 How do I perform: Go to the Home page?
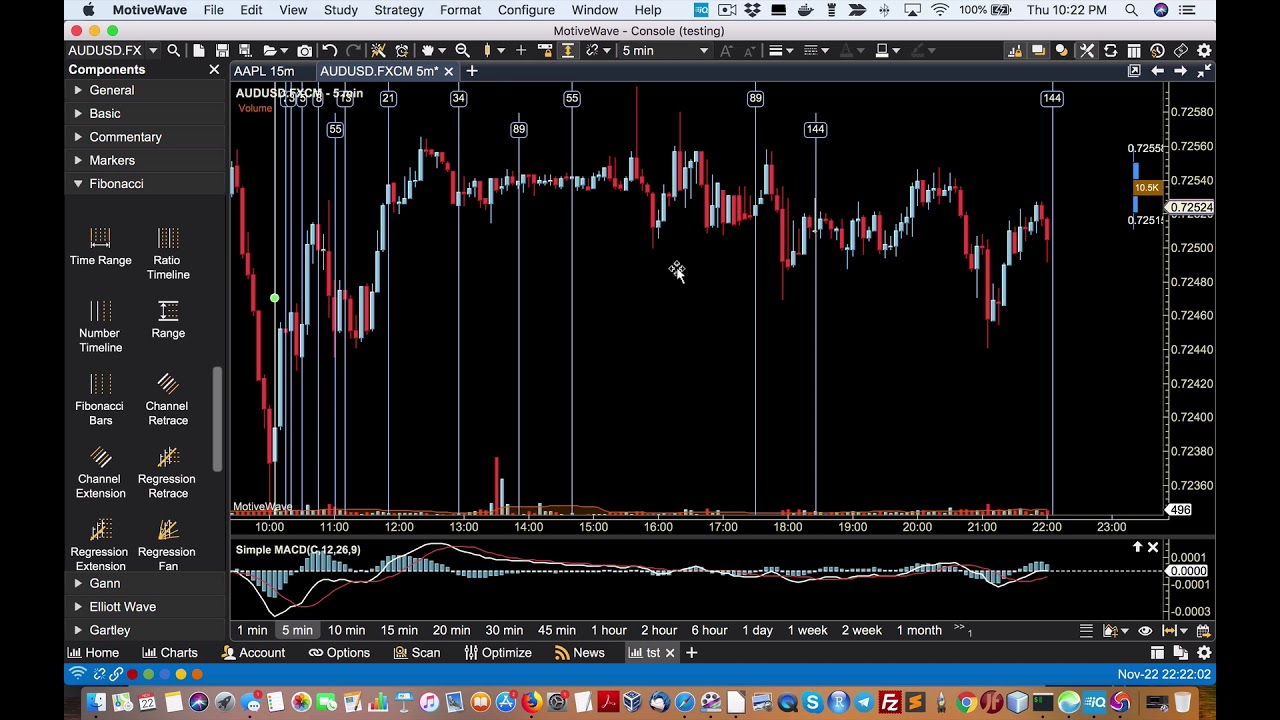[93, 652]
